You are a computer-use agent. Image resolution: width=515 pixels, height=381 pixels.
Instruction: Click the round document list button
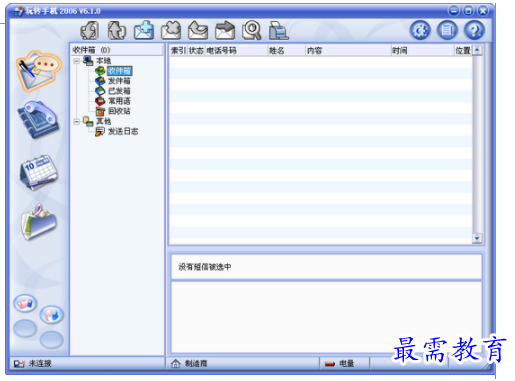click(x=447, y=30)
